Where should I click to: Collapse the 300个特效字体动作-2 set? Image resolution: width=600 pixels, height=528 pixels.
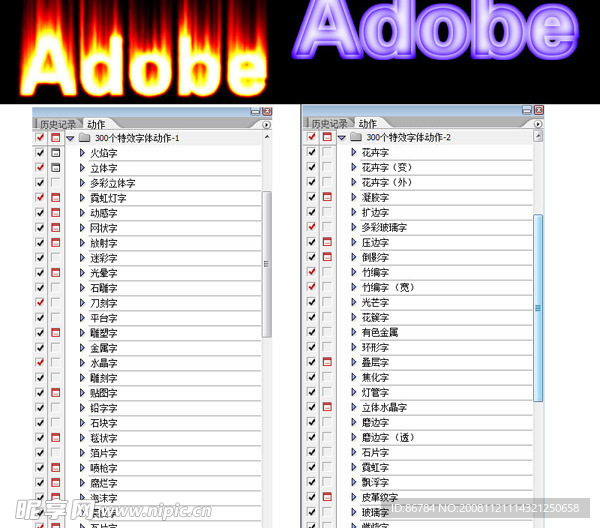click(x=342, y=137)
